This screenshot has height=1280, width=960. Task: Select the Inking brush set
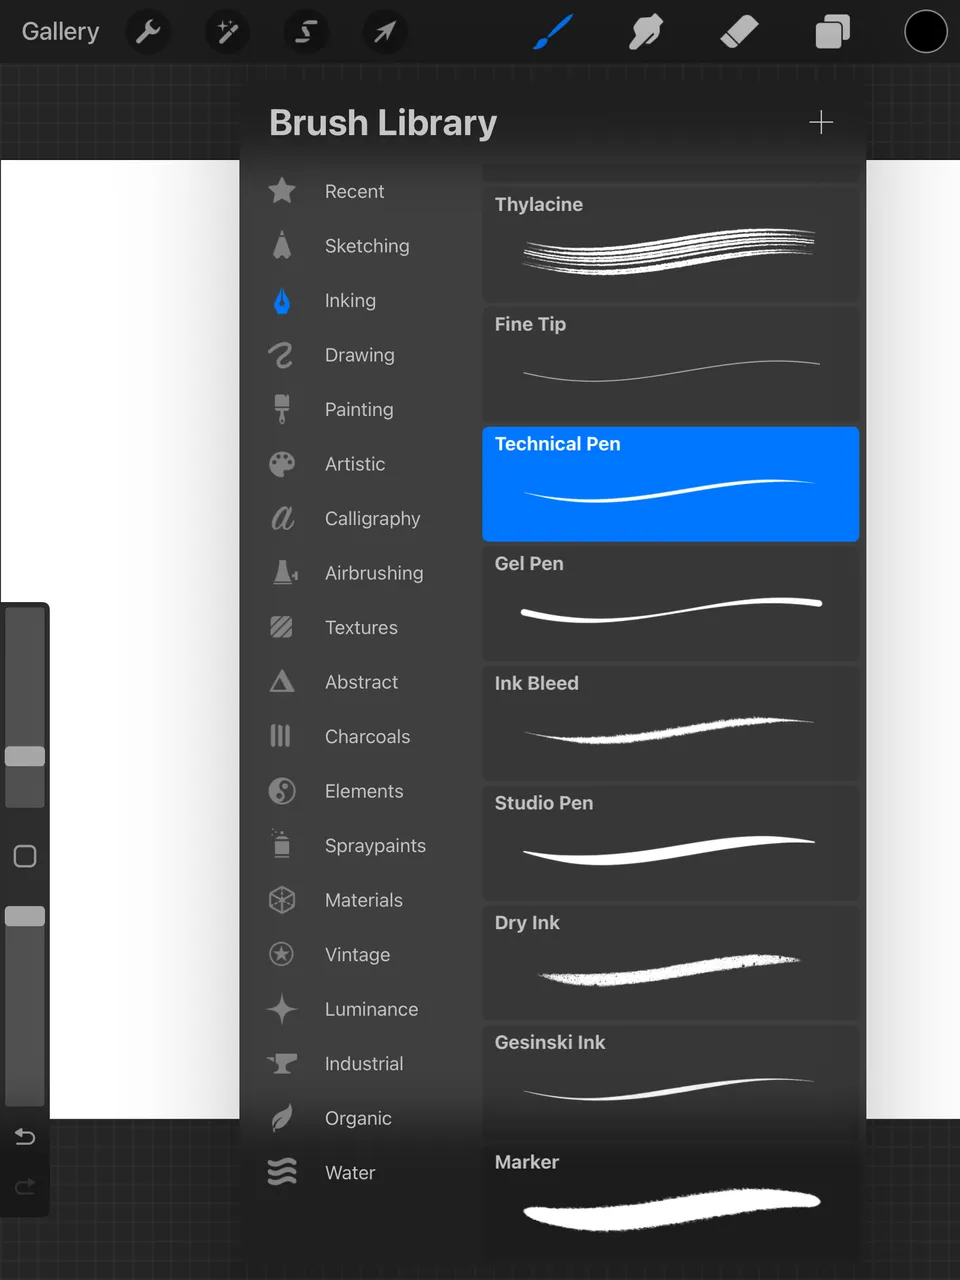pyautogui.click(x=361, y=300)
